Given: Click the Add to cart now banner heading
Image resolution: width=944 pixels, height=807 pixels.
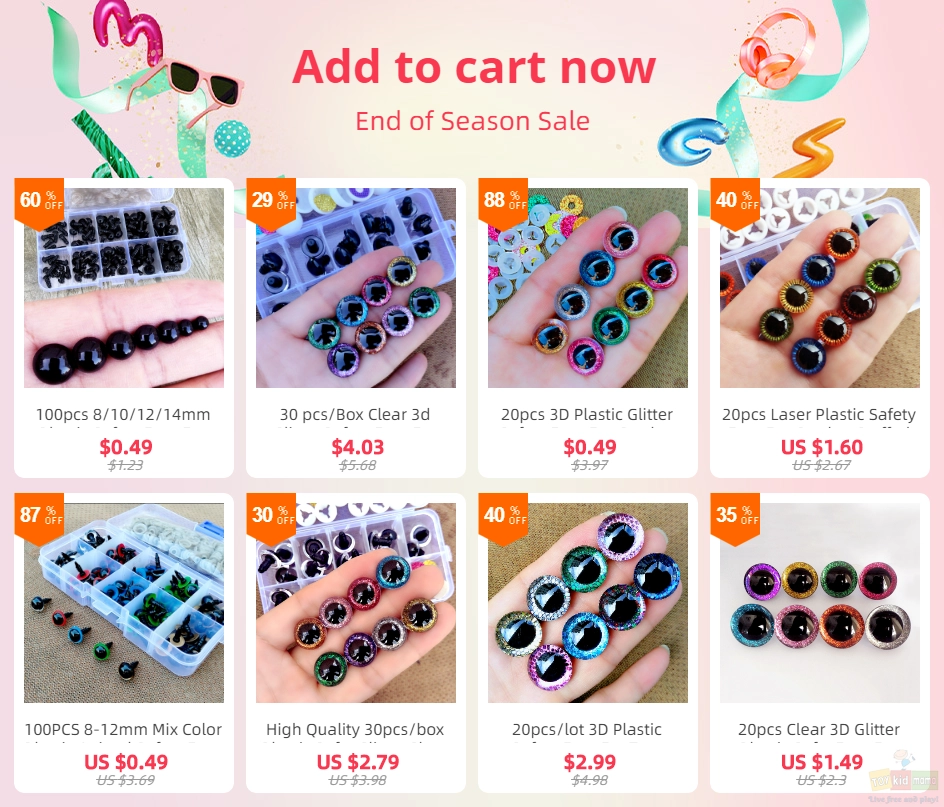Looking at the screenshot, I should [x=474, y=66].
